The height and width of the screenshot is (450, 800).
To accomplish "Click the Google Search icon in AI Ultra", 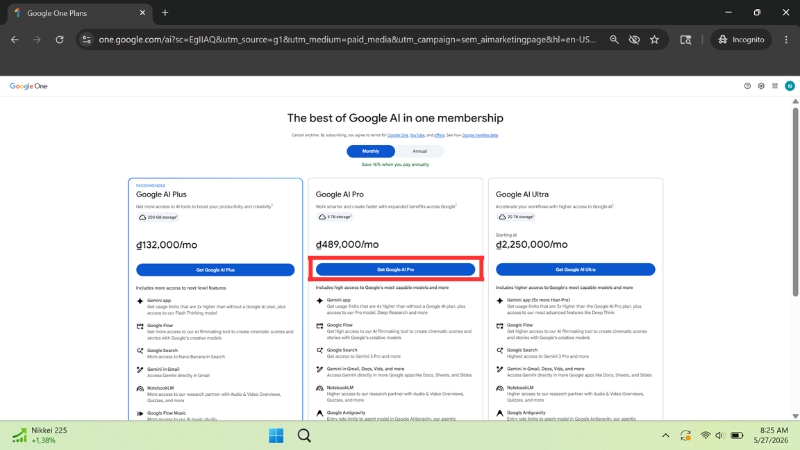I will point(499,351).
